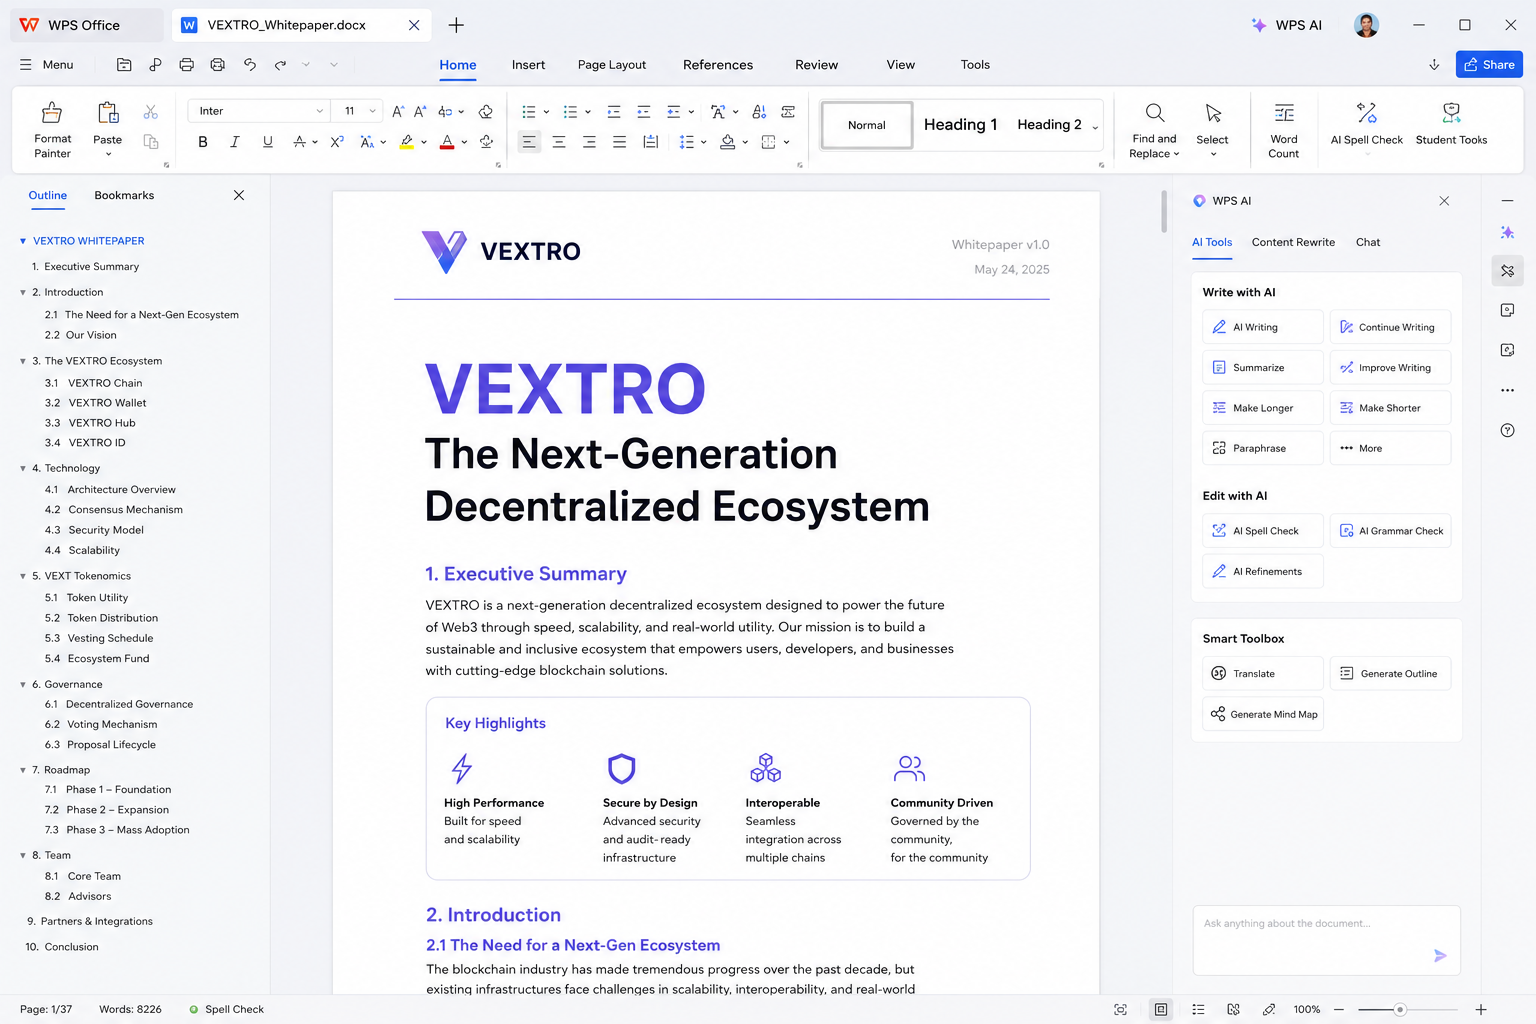
Task: Click the Print icon in toolbar
Action: pyautogui.click(x=186, y=65)
